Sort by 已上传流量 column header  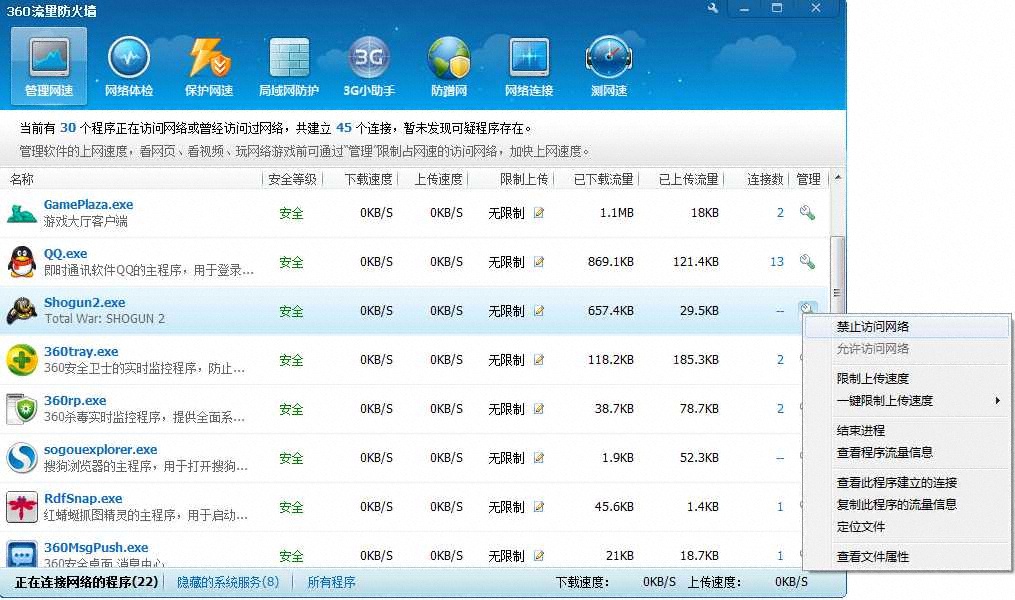pyautogui.click(x=688, y=179)
